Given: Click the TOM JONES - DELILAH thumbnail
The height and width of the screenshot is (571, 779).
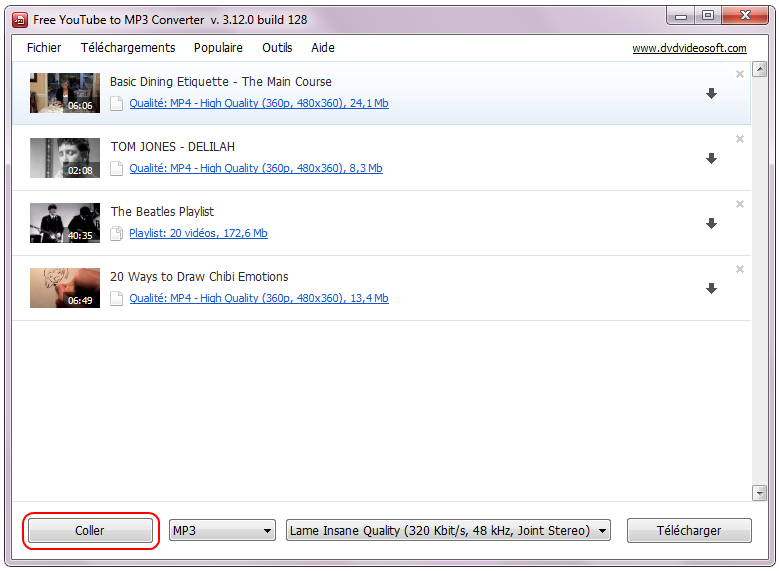Looking at the screenshot, I should click(65, 158).
